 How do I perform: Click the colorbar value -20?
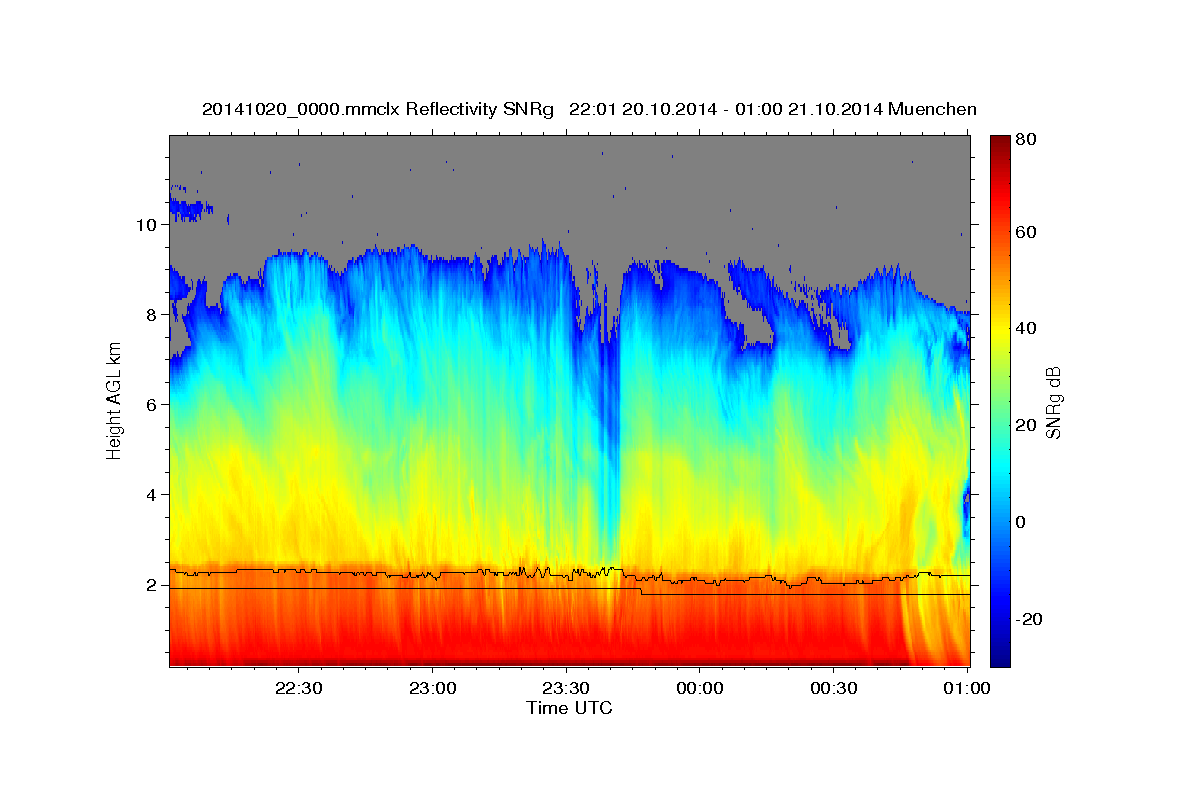point(1031,619)
